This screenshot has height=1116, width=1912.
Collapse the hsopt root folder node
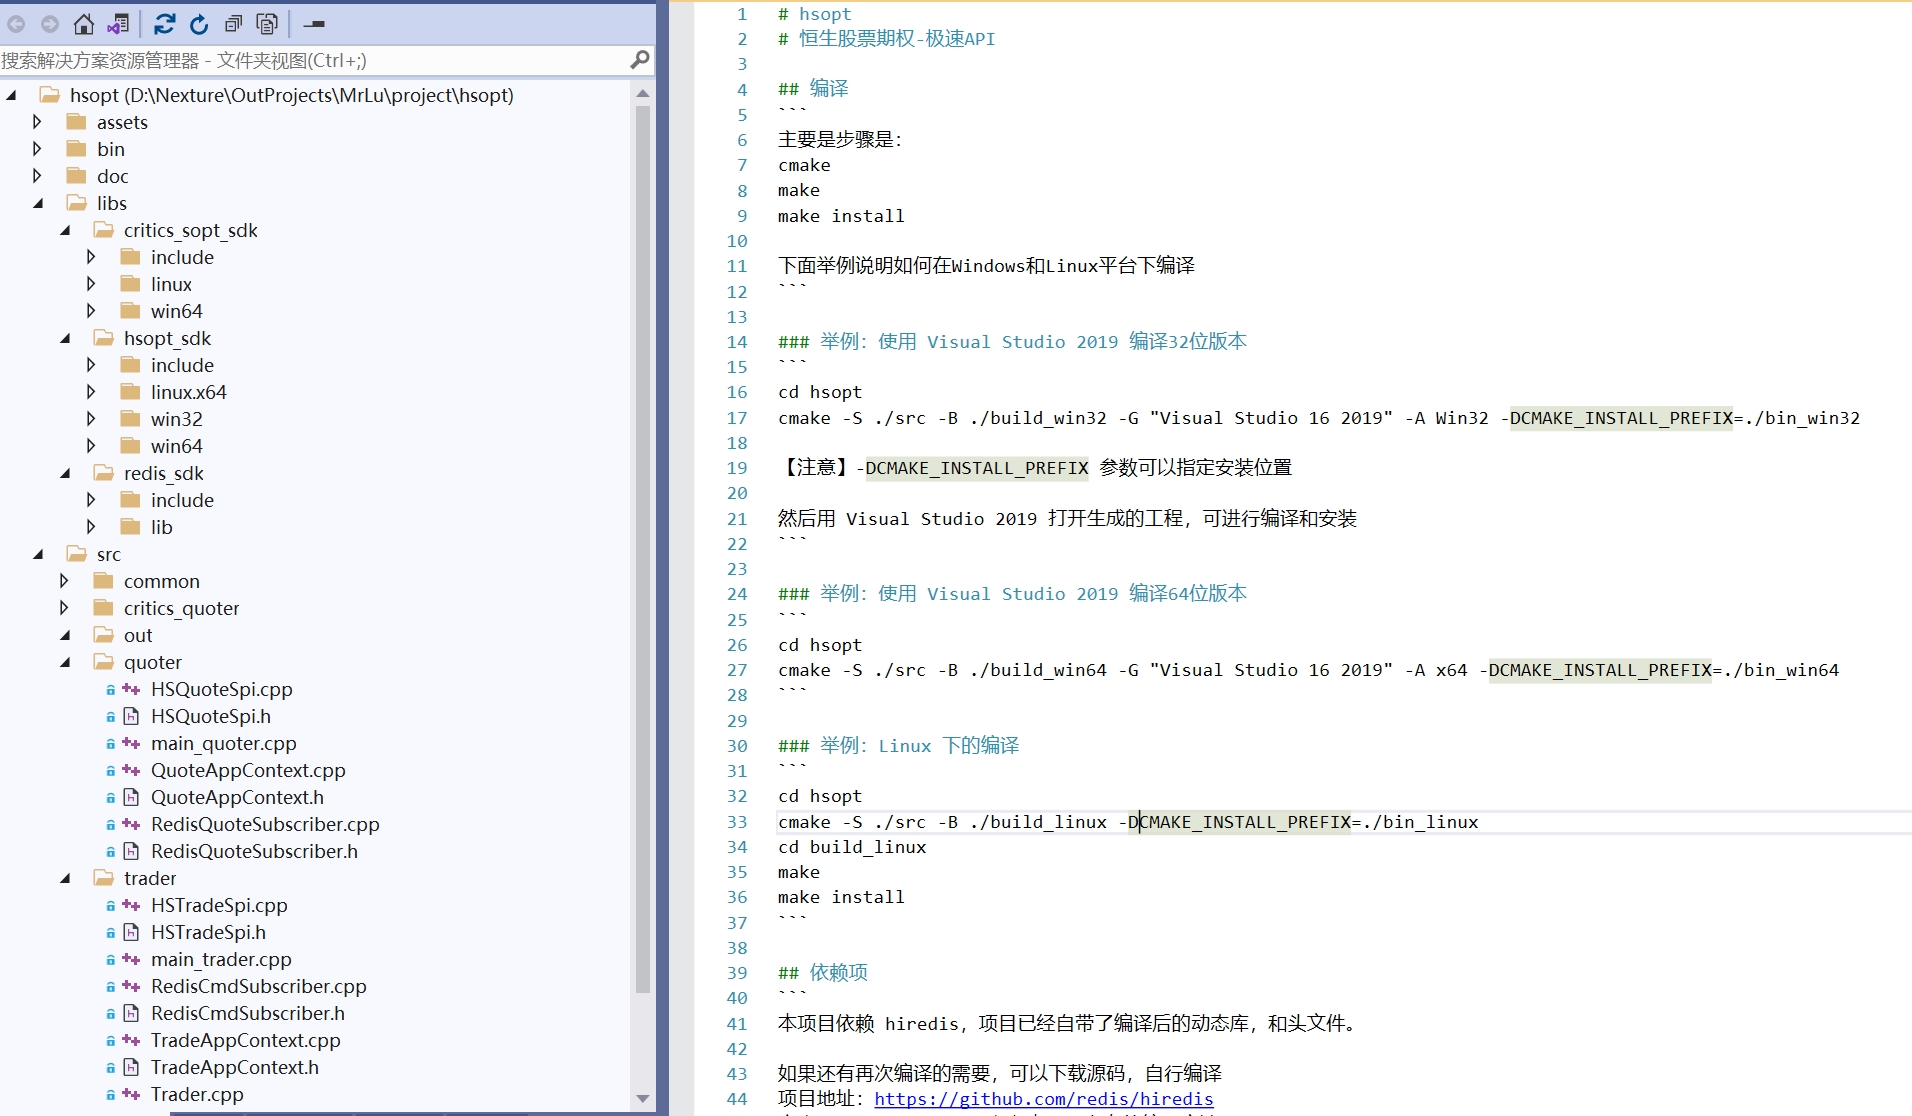coord(11,95)
